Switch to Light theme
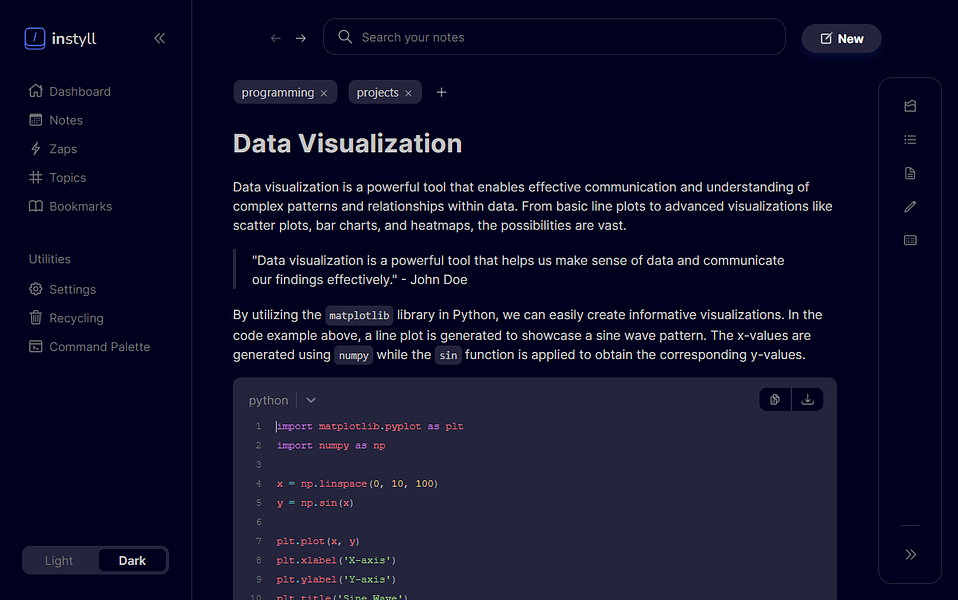The height and width of the screenshot is (600, 958). tap(59, 560)
